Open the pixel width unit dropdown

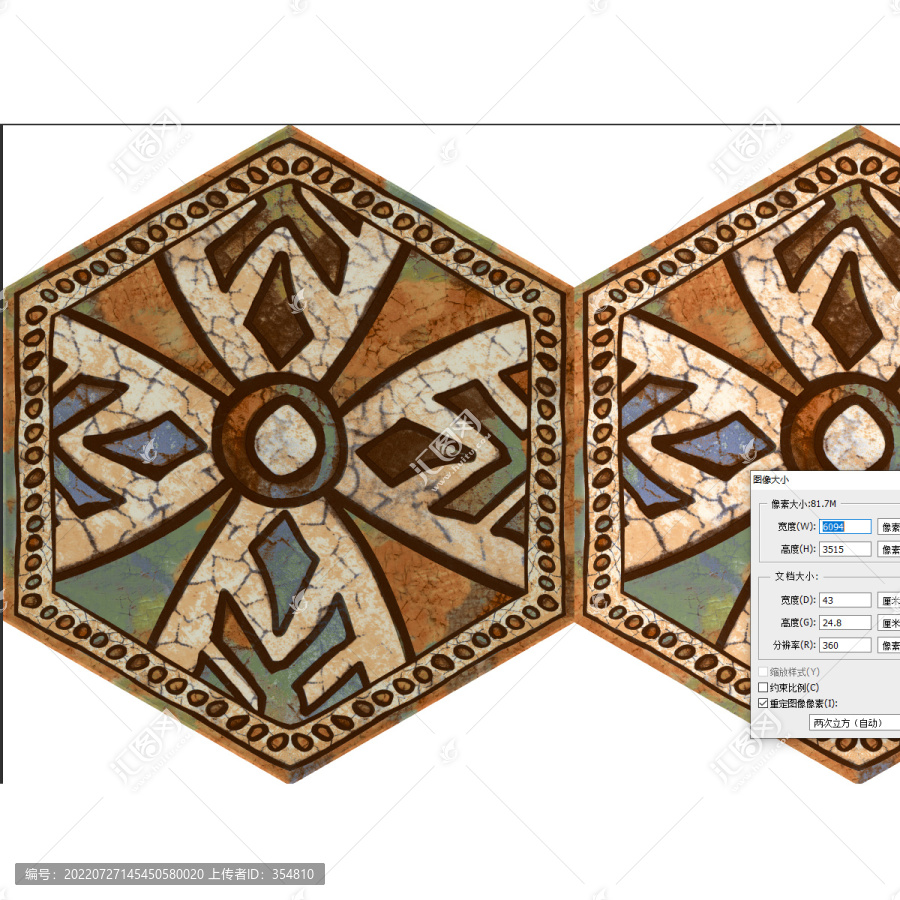(x=889, y=526)
